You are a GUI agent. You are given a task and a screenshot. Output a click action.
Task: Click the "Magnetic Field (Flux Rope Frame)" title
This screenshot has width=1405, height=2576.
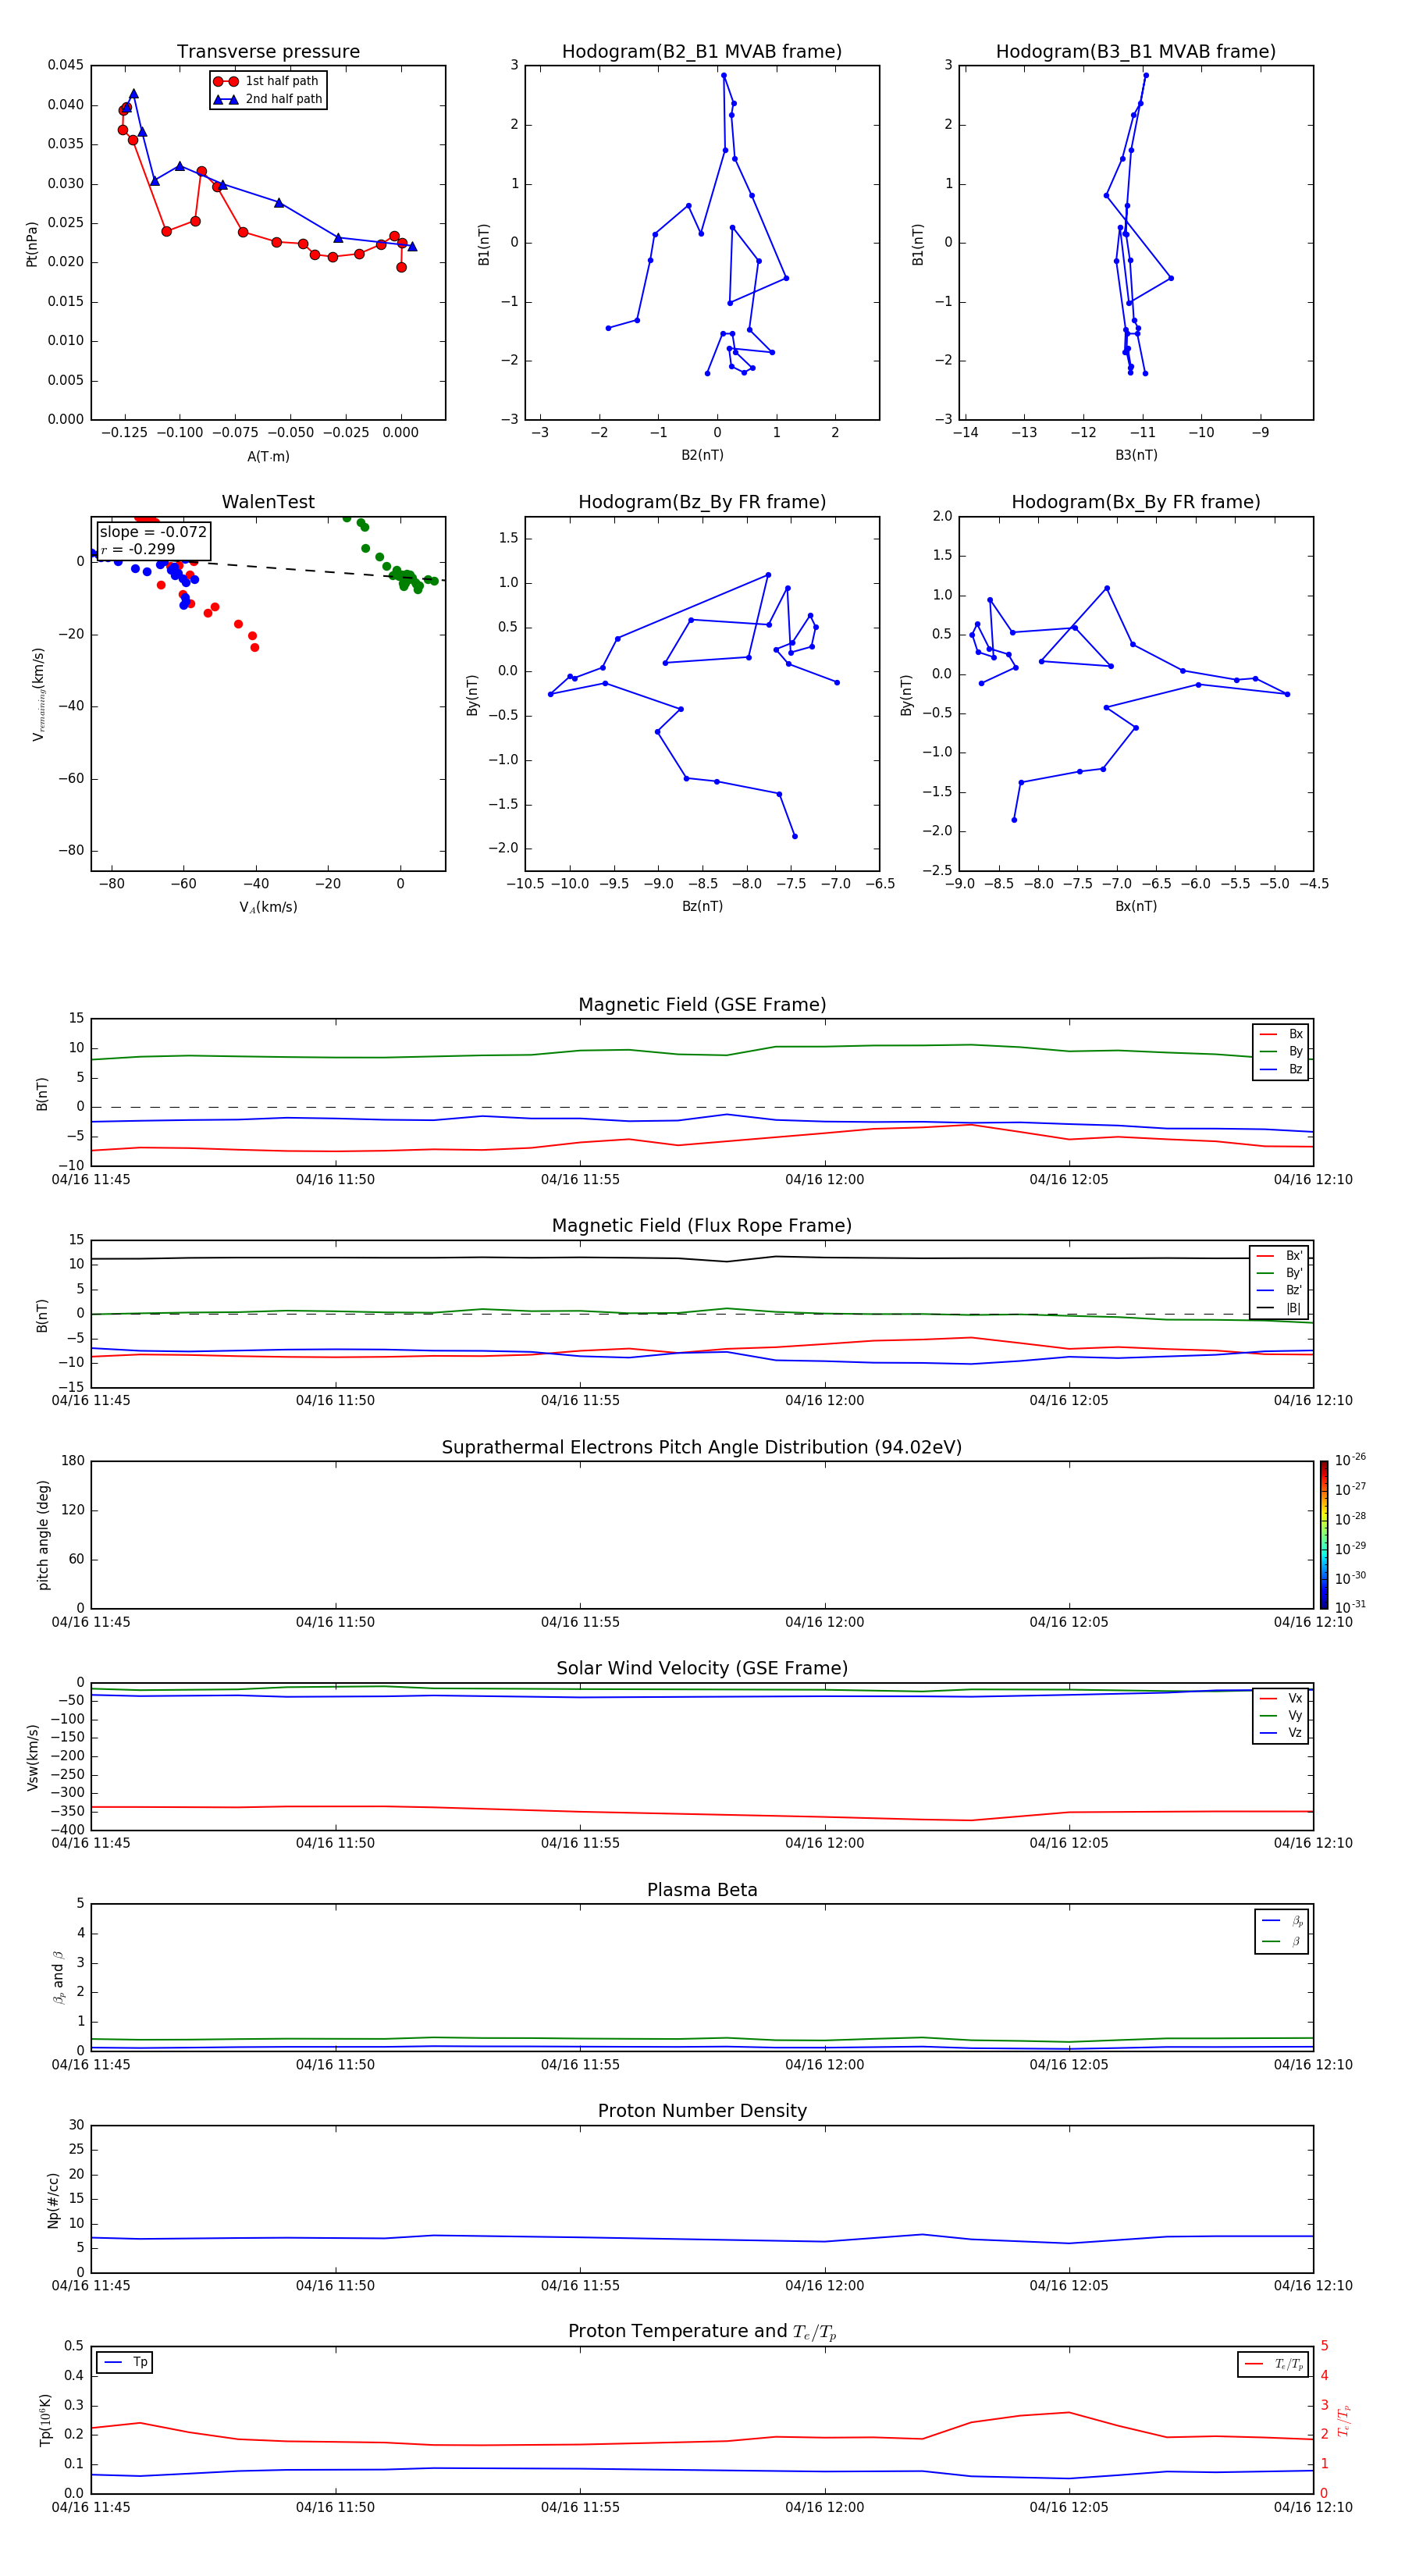702,1226
